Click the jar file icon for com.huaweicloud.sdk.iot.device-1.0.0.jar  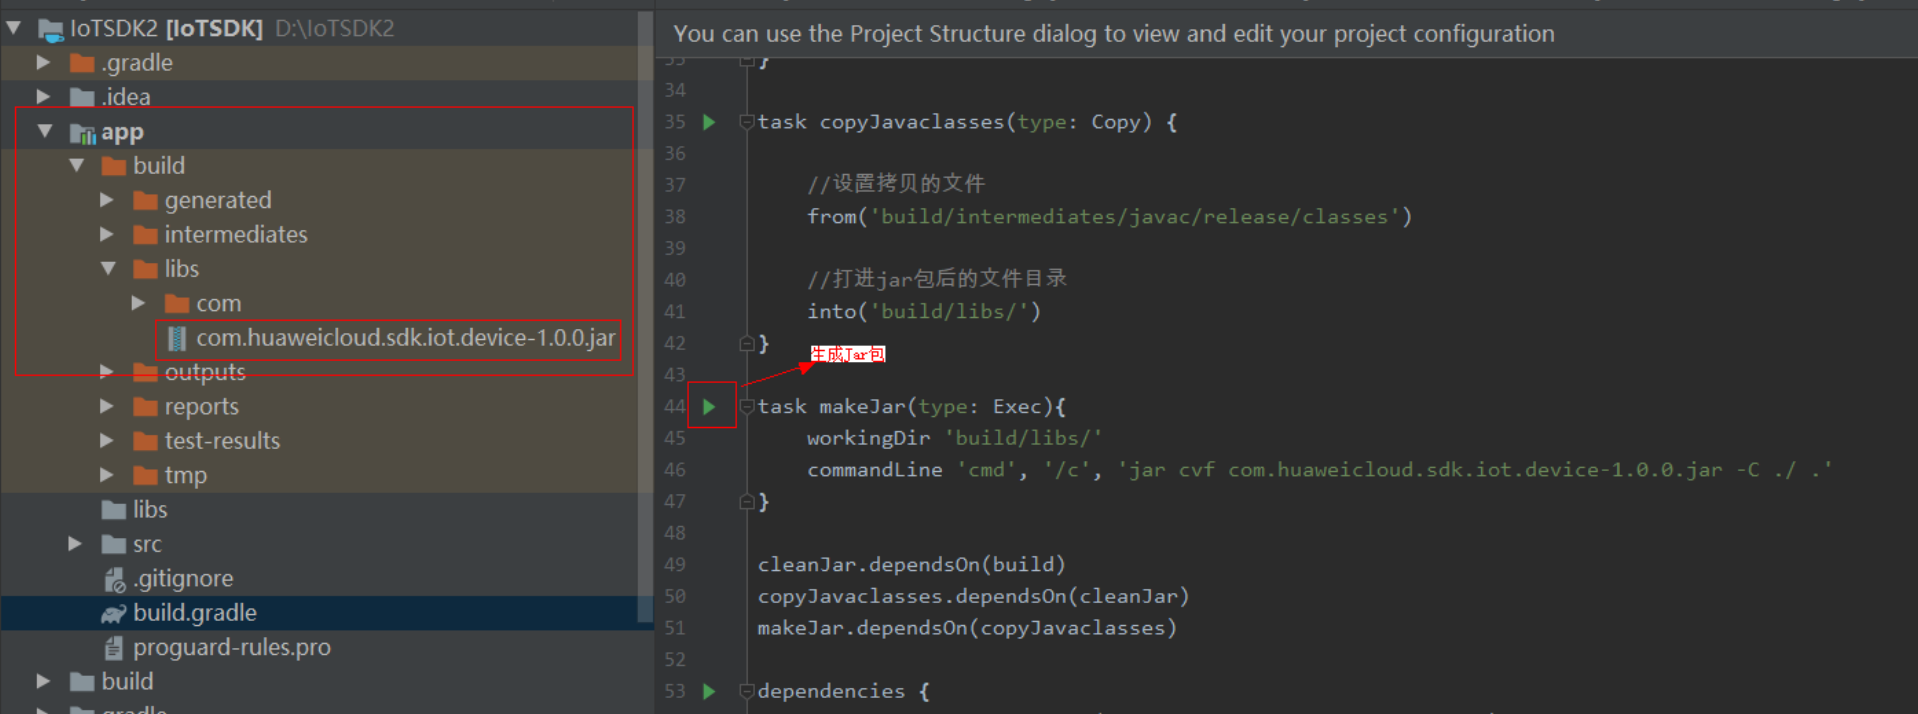tap(177, 338)
